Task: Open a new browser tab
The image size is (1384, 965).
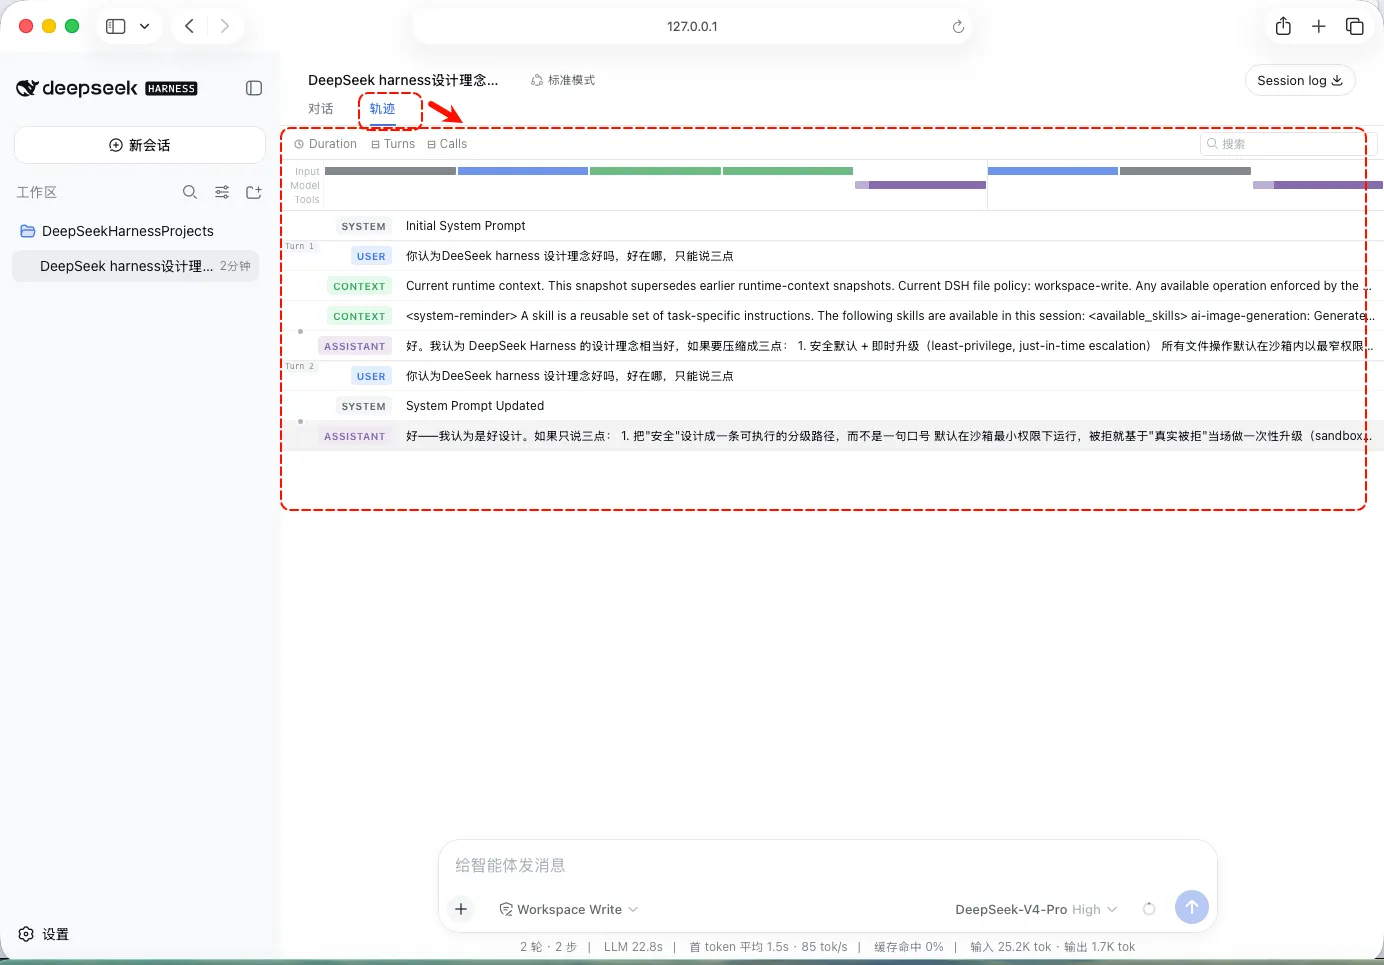Action: (1319, 27)
